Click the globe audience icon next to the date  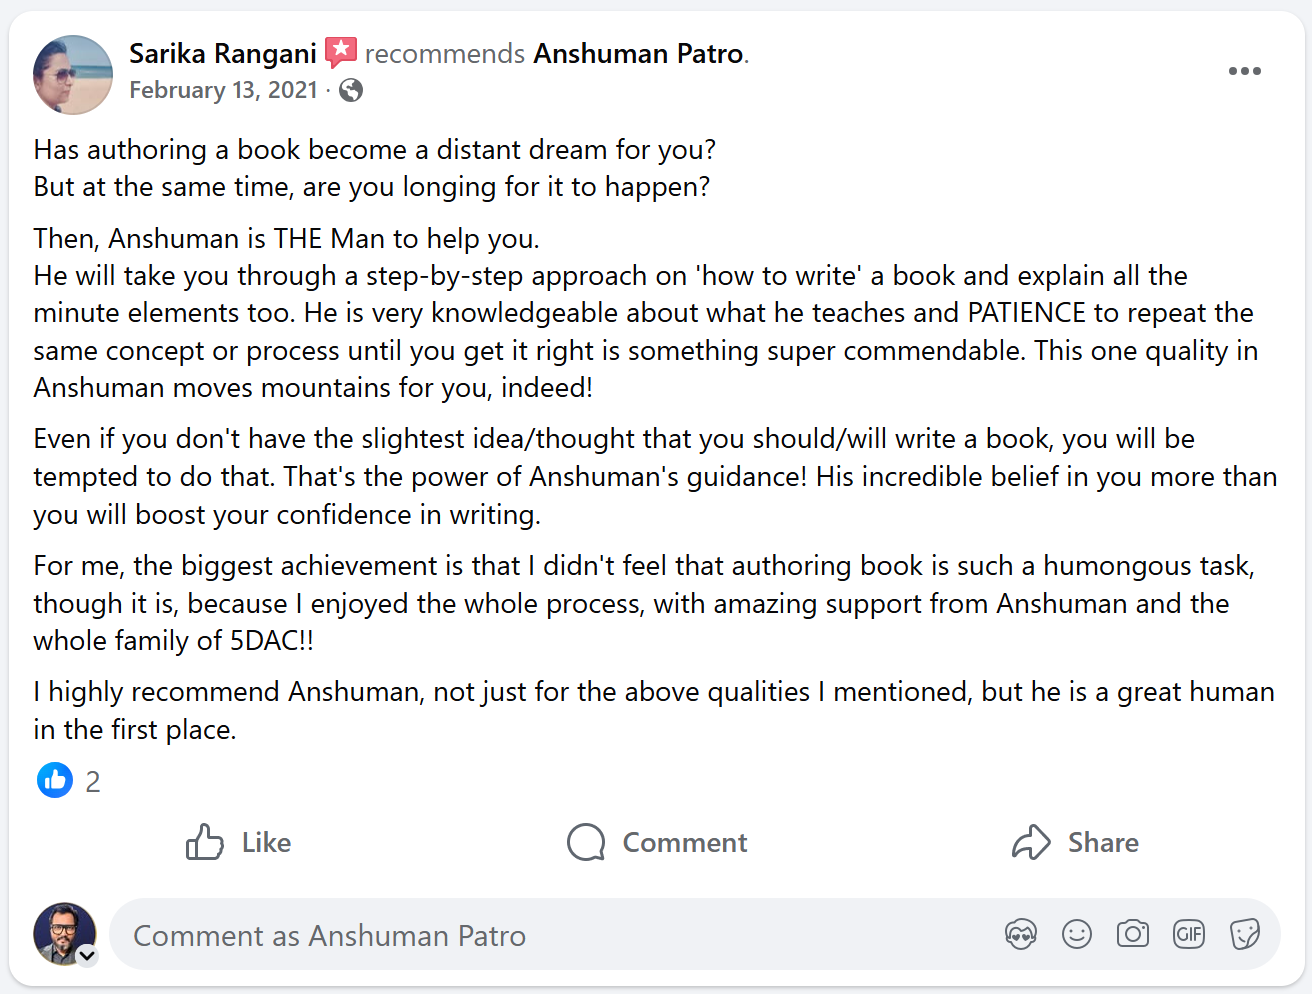click(x=350, y=90)
